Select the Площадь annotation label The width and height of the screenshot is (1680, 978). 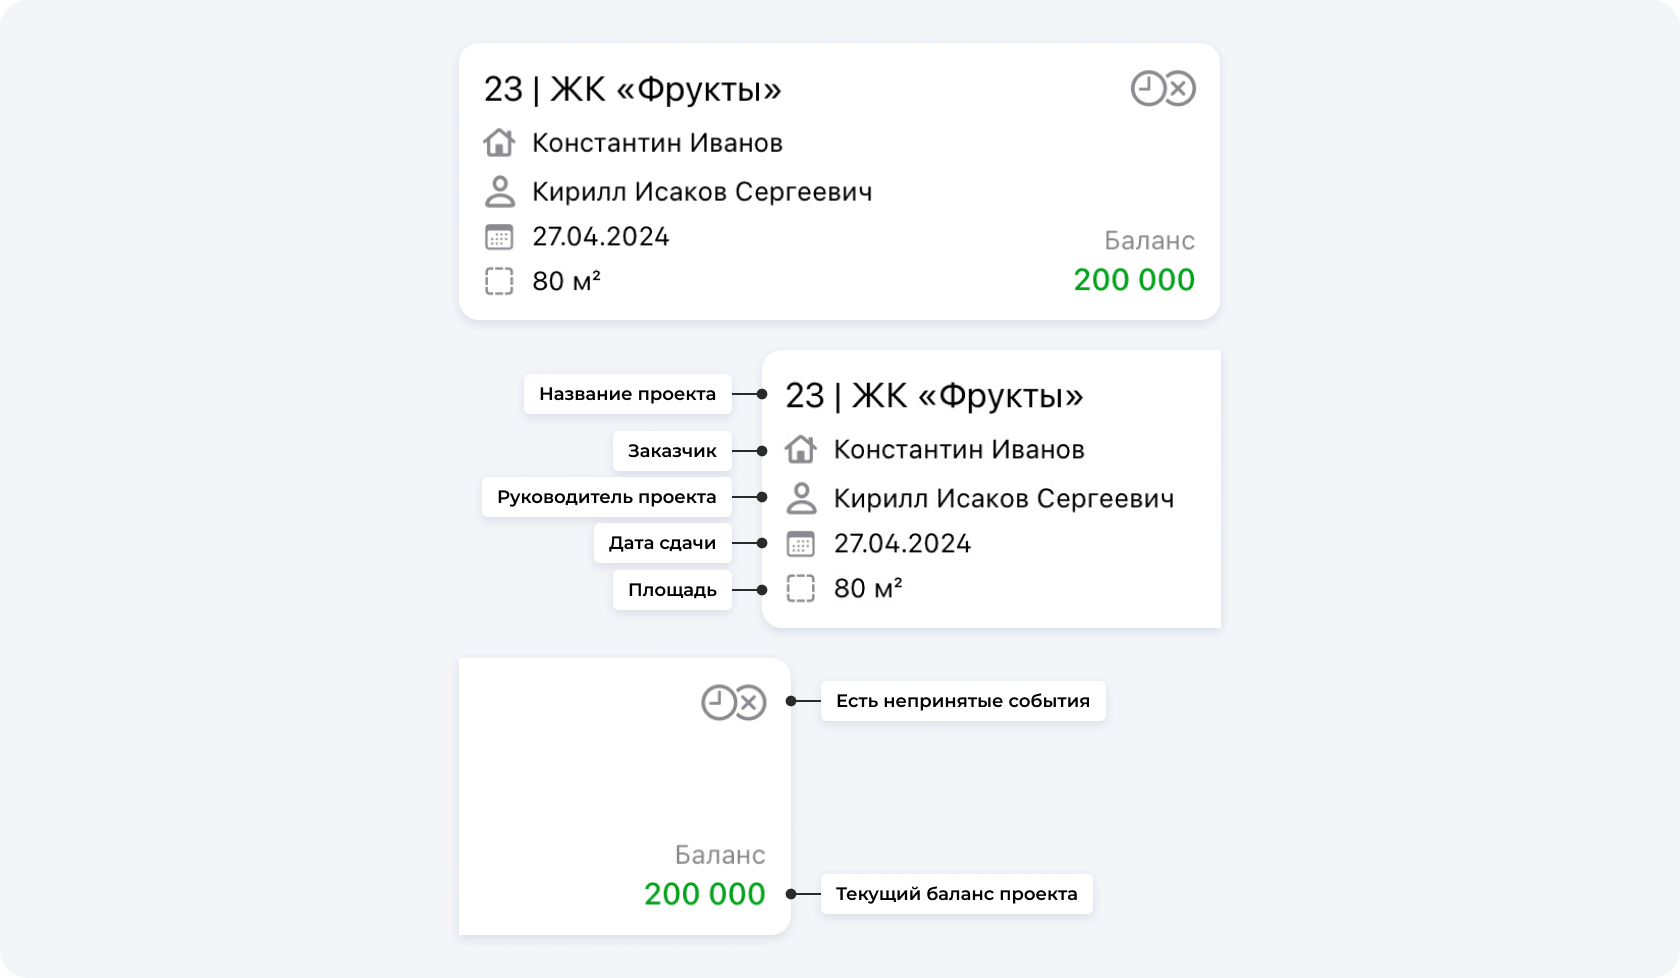click(x=672, y=590)
